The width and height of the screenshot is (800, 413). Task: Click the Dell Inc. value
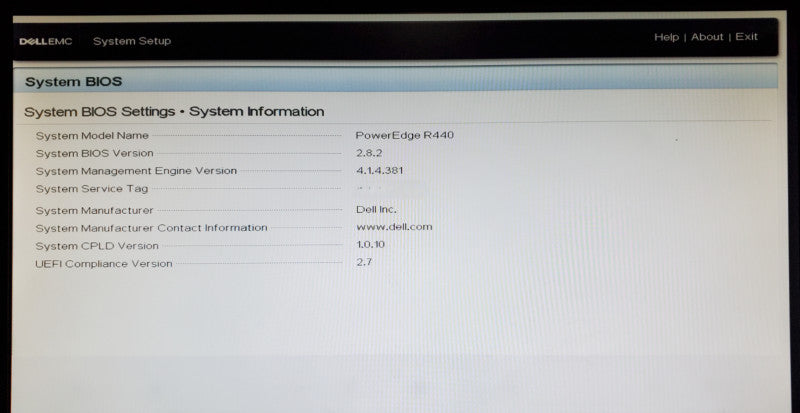376,209
